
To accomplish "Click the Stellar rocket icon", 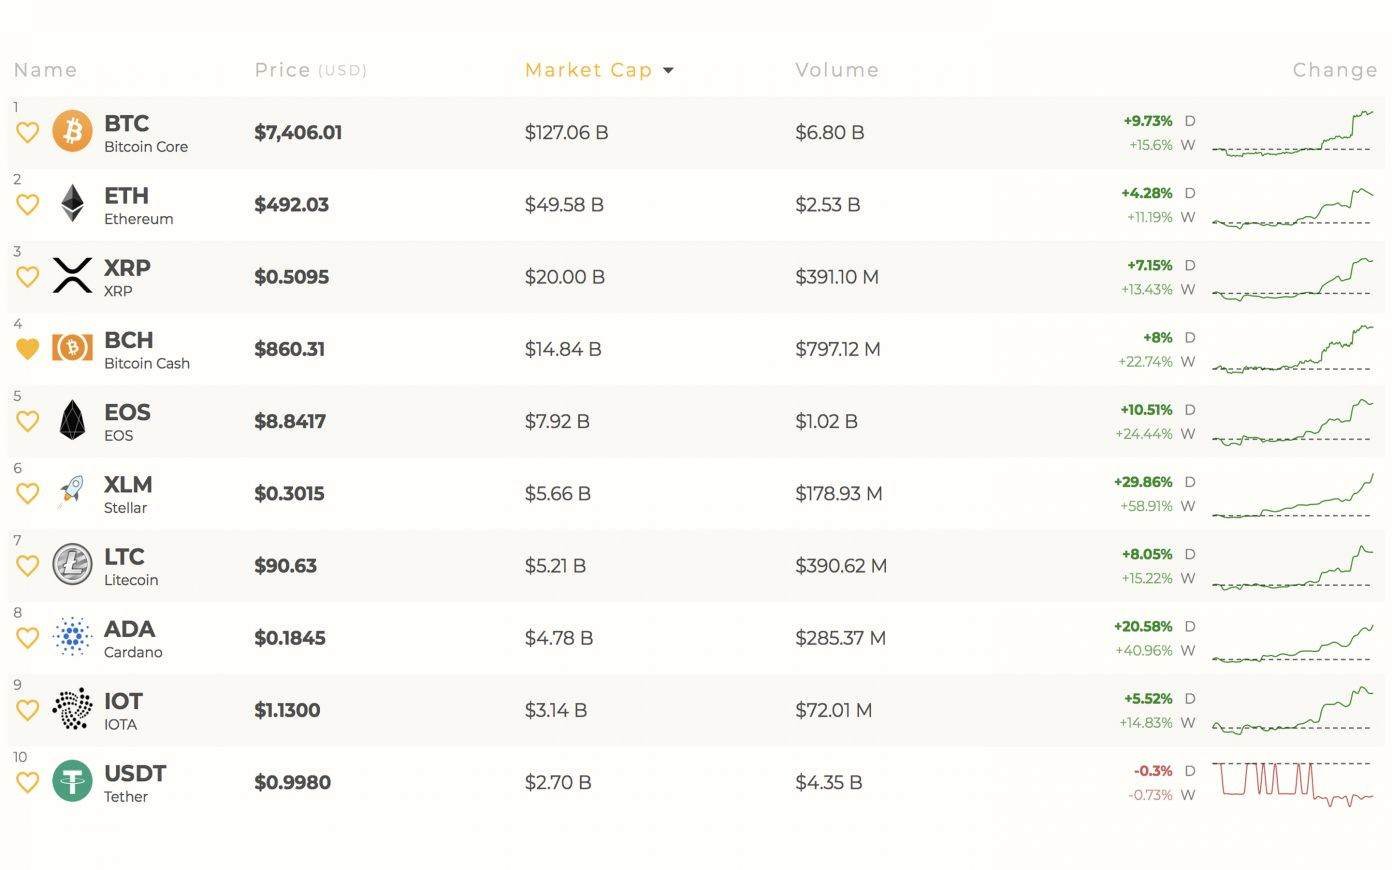I will [72, 492].
